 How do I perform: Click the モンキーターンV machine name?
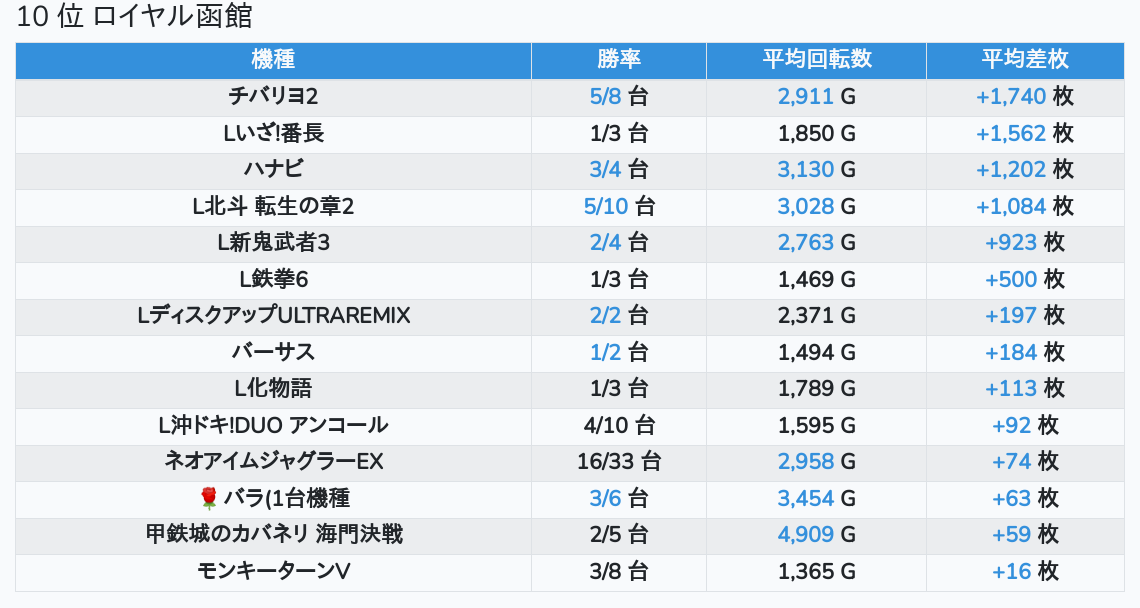[273, 571]
